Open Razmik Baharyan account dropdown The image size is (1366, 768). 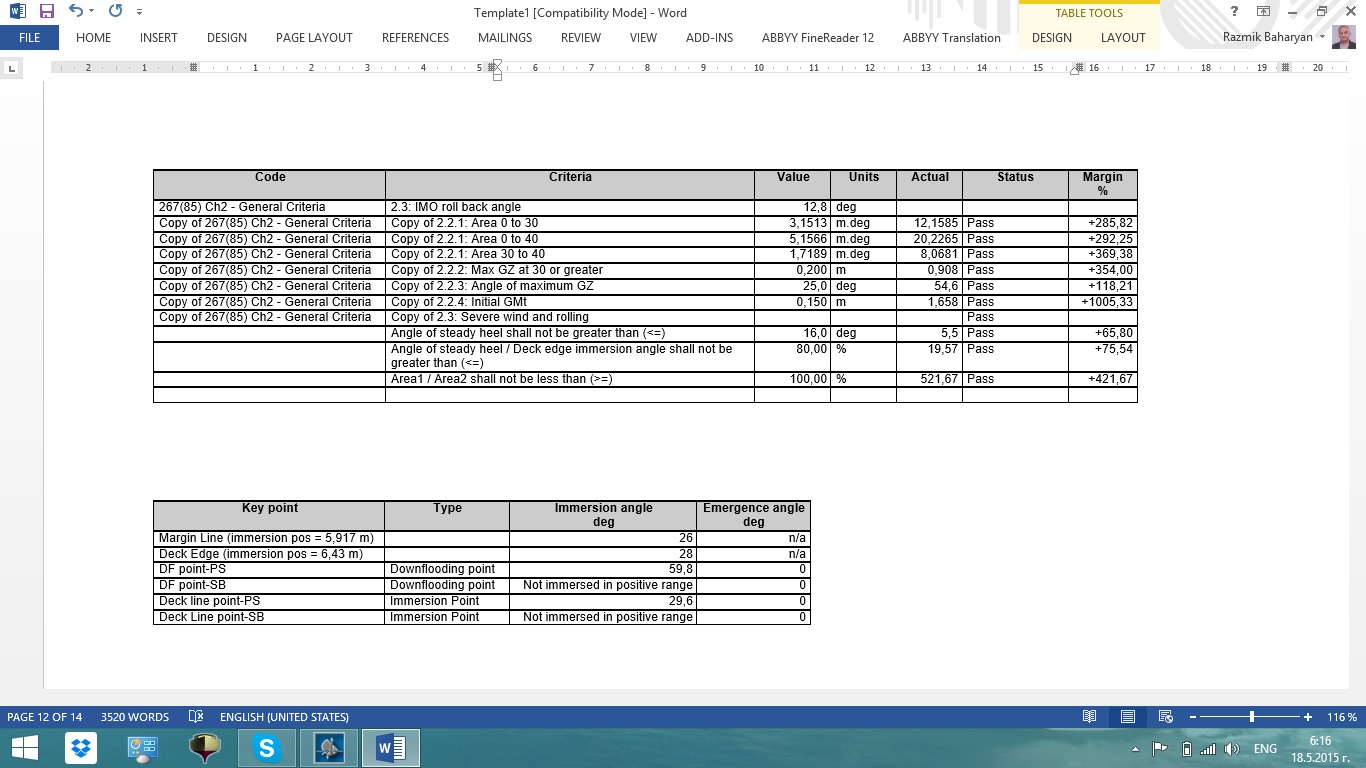tap(1322, 37)
